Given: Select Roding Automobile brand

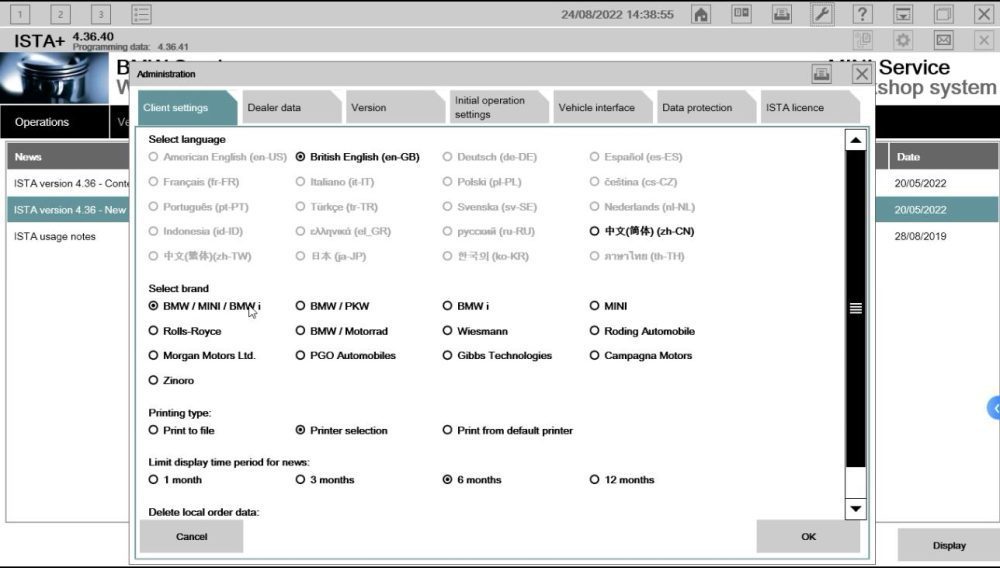Looking at the screenshot, I should point(642,331).
